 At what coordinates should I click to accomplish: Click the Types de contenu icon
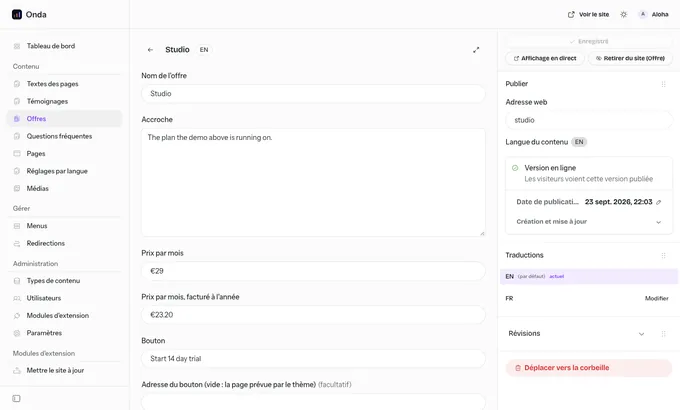pos(17,281)
